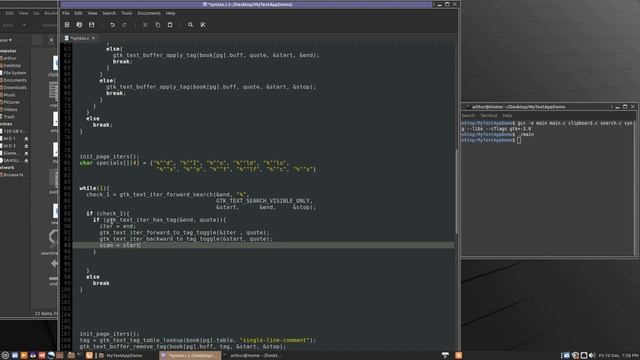
Task: Click the Save icon in editor toolbar
Action: (x=91, y=25)
